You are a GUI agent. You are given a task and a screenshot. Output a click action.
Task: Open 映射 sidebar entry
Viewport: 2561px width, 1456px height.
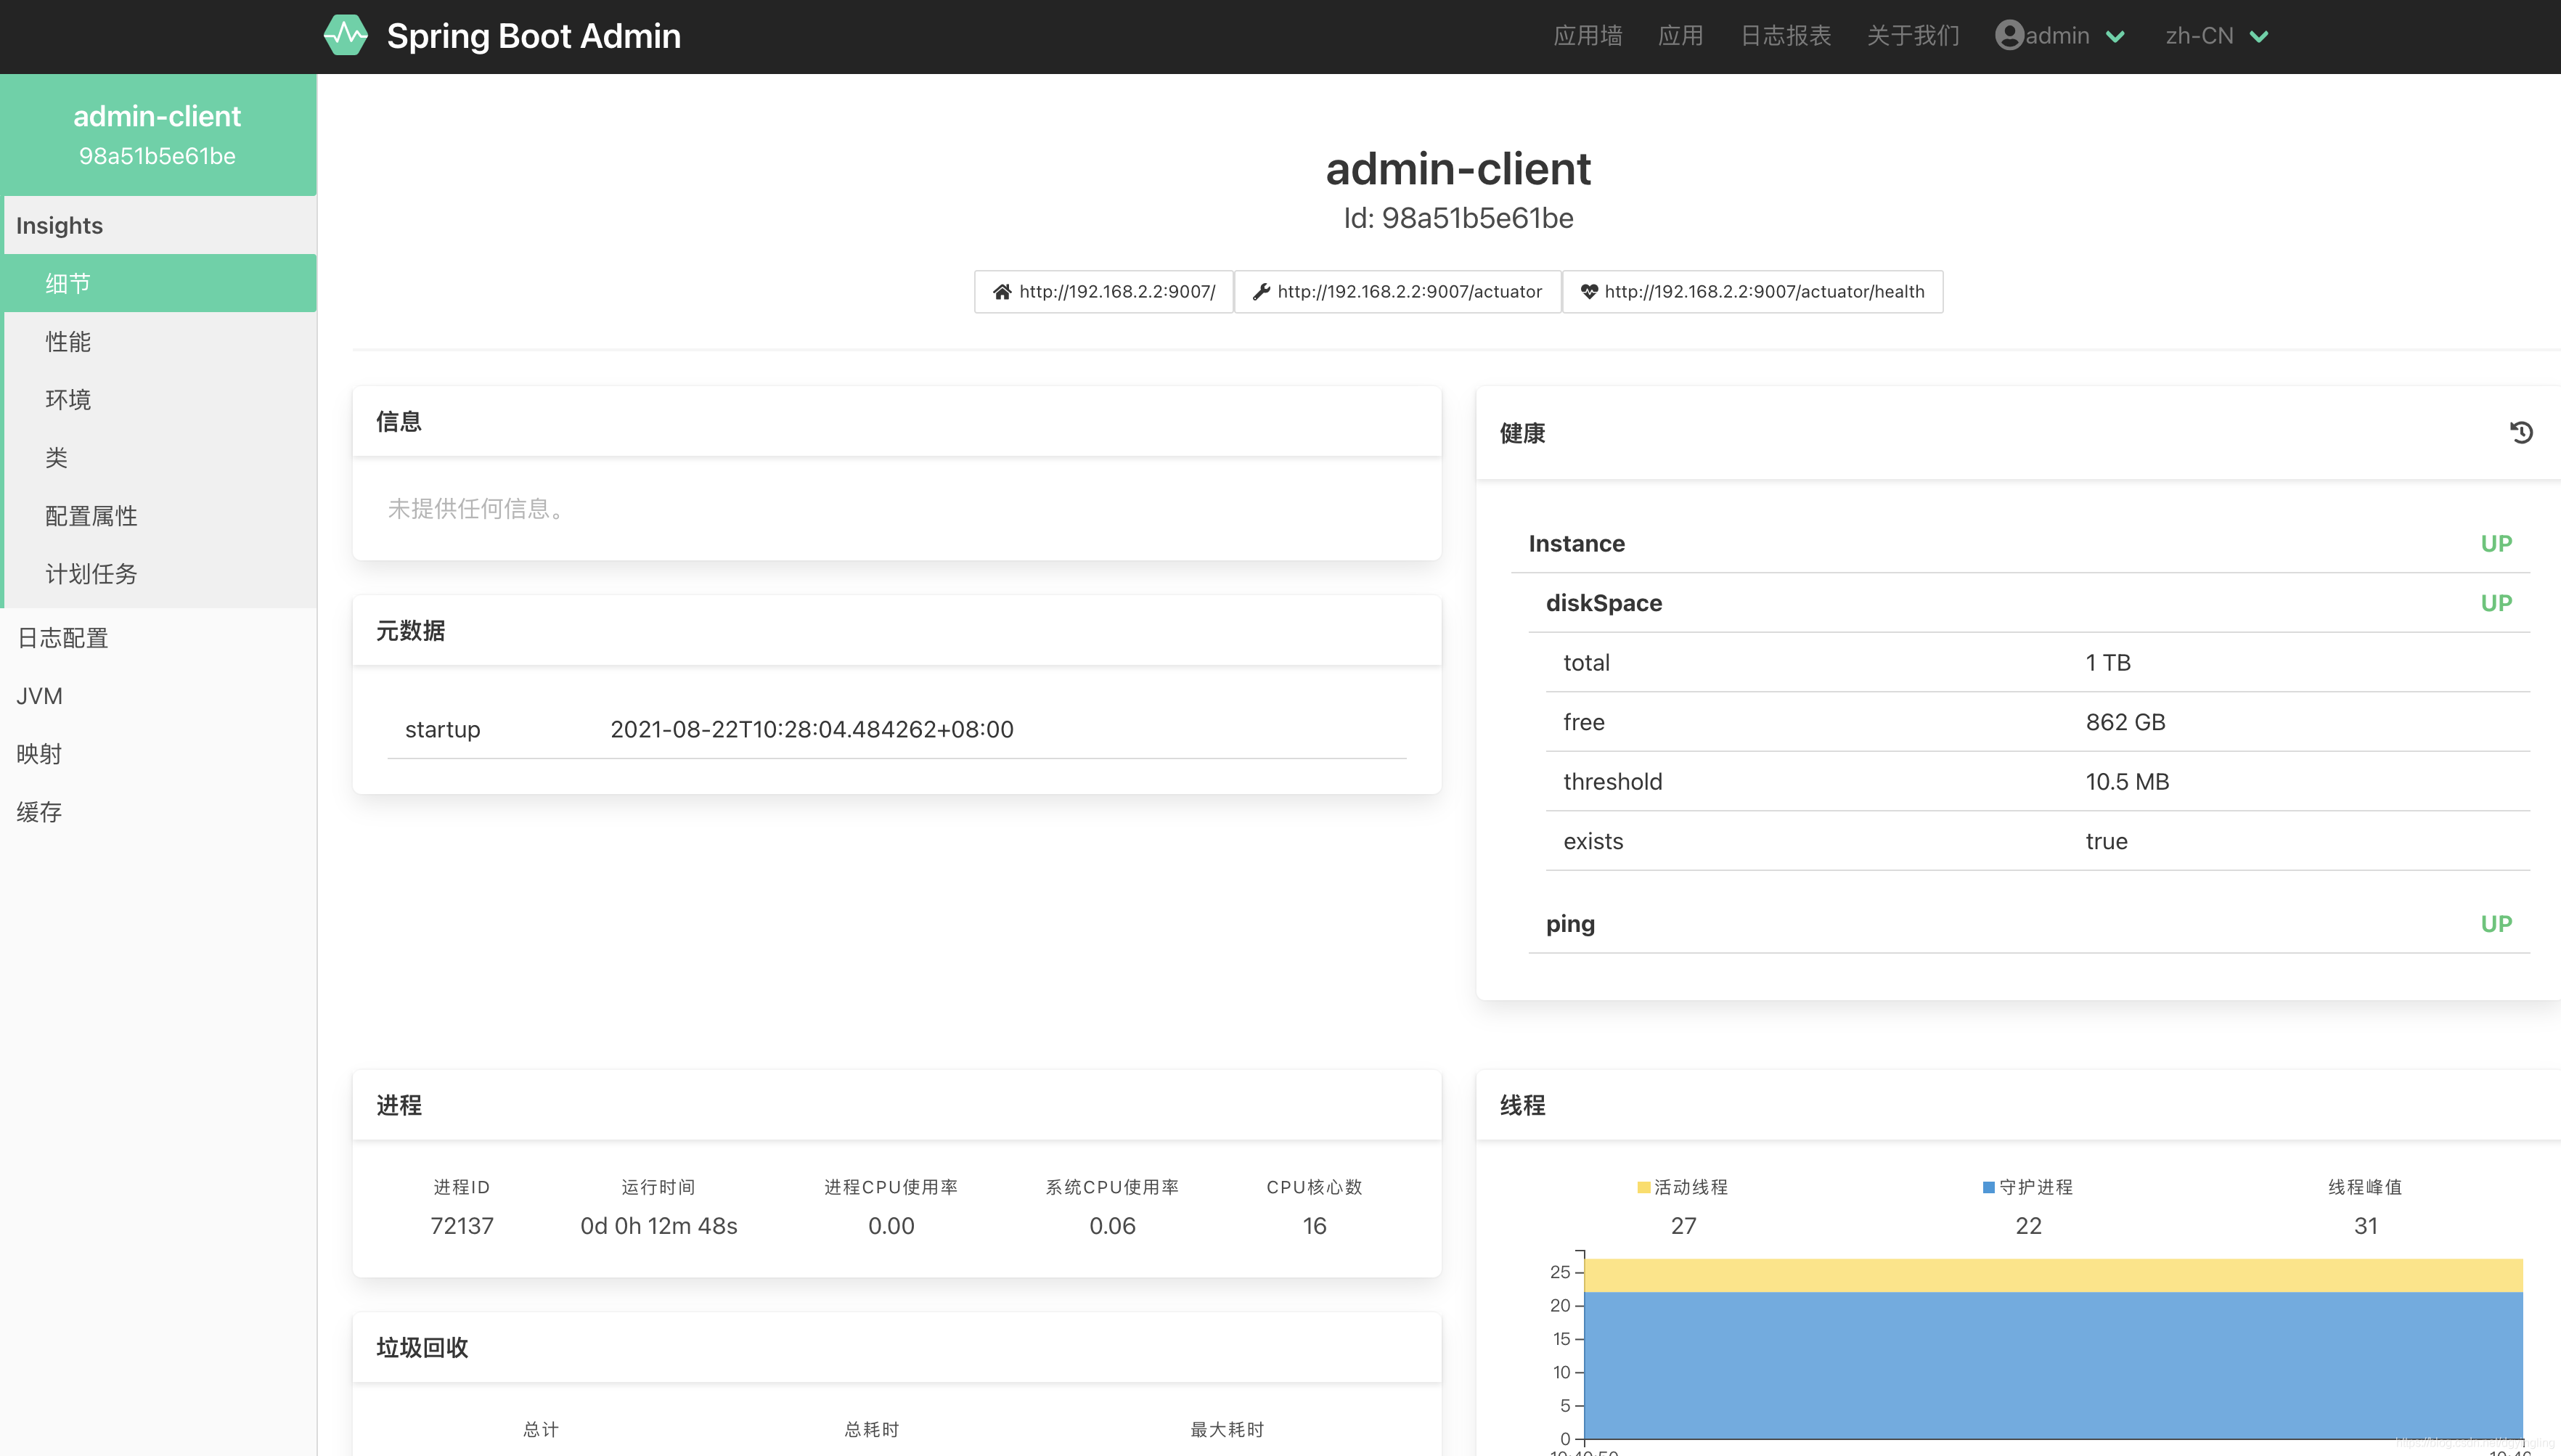tap(39, 754)
